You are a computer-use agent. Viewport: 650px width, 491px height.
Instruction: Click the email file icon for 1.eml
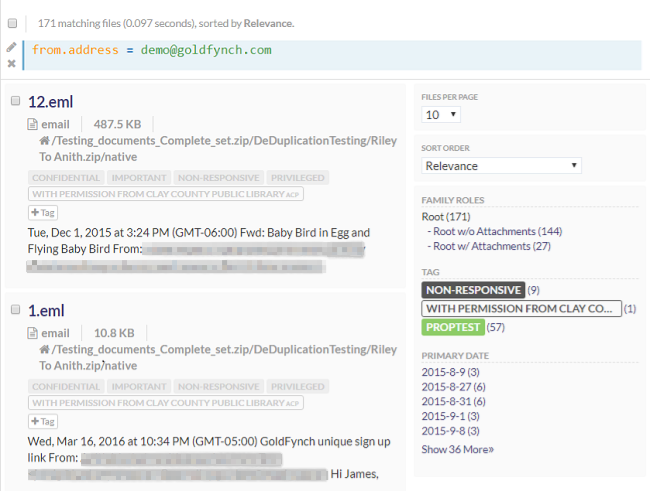33,333
